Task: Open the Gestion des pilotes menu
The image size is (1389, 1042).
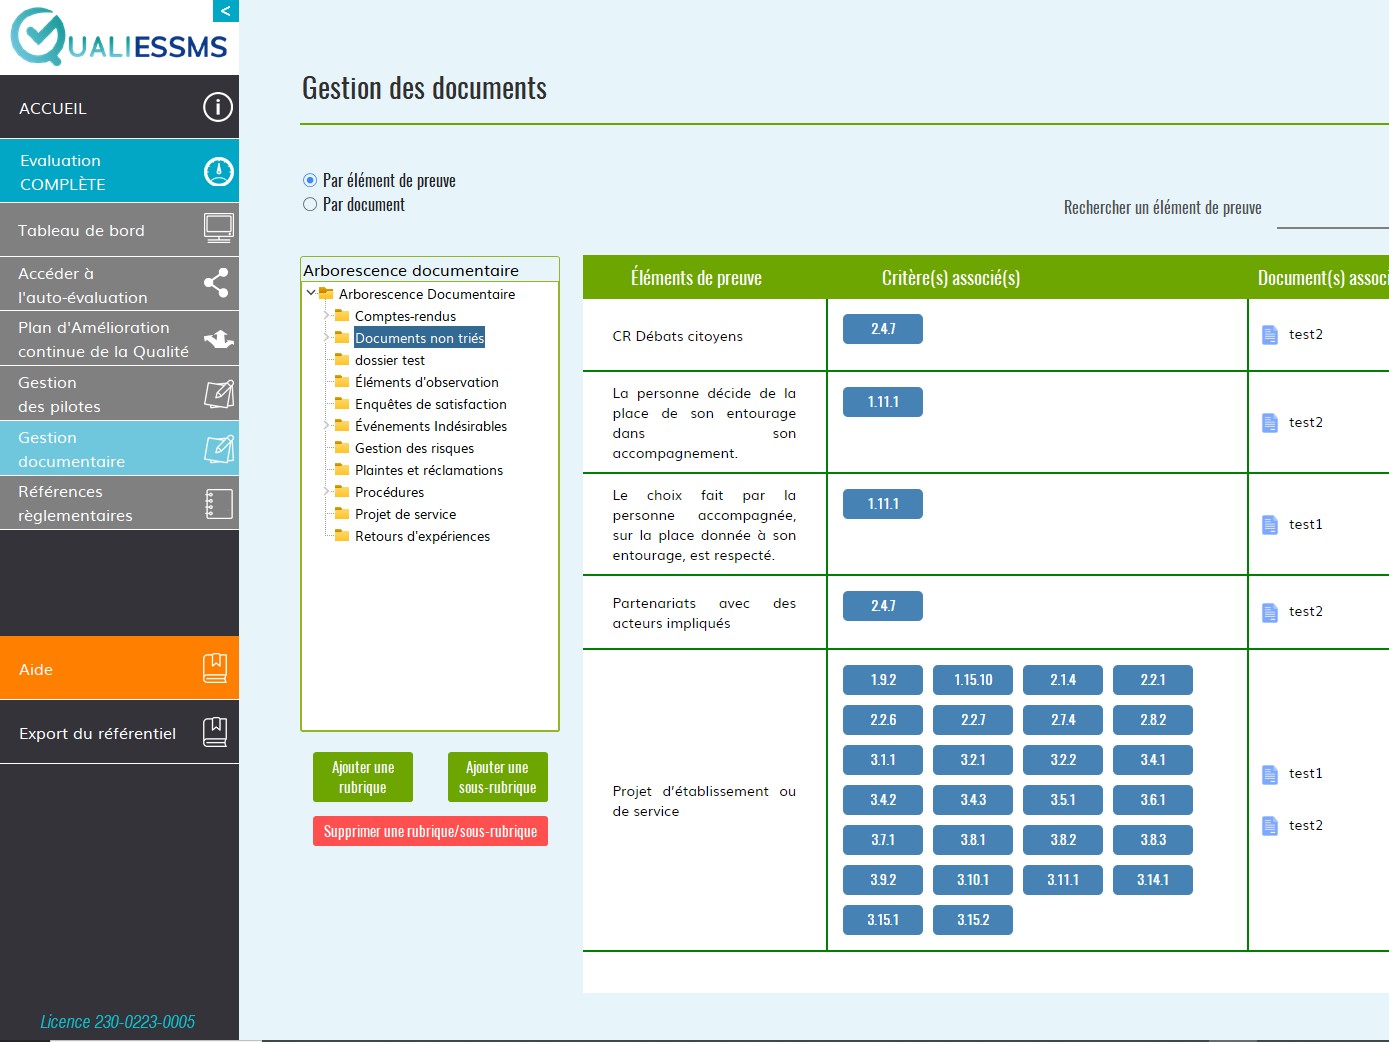Action: tap(100, 394)
